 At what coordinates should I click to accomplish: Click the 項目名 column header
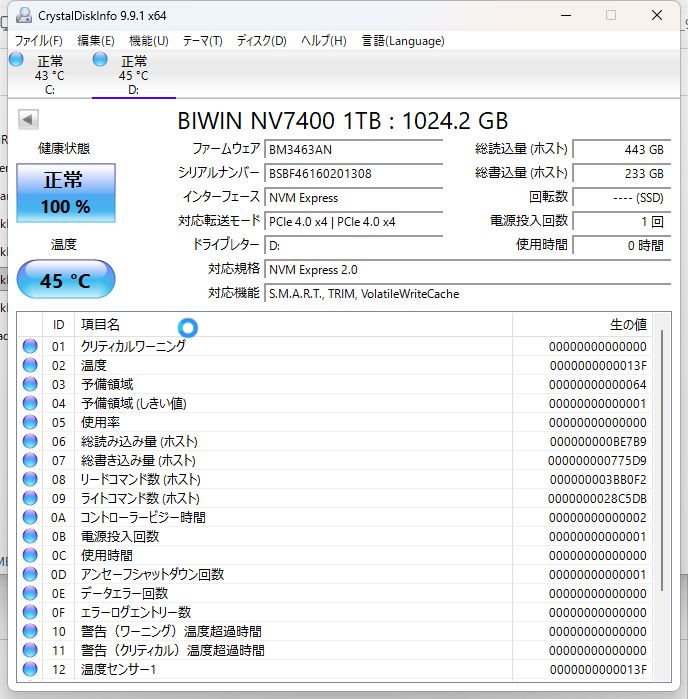pos(293,325)
